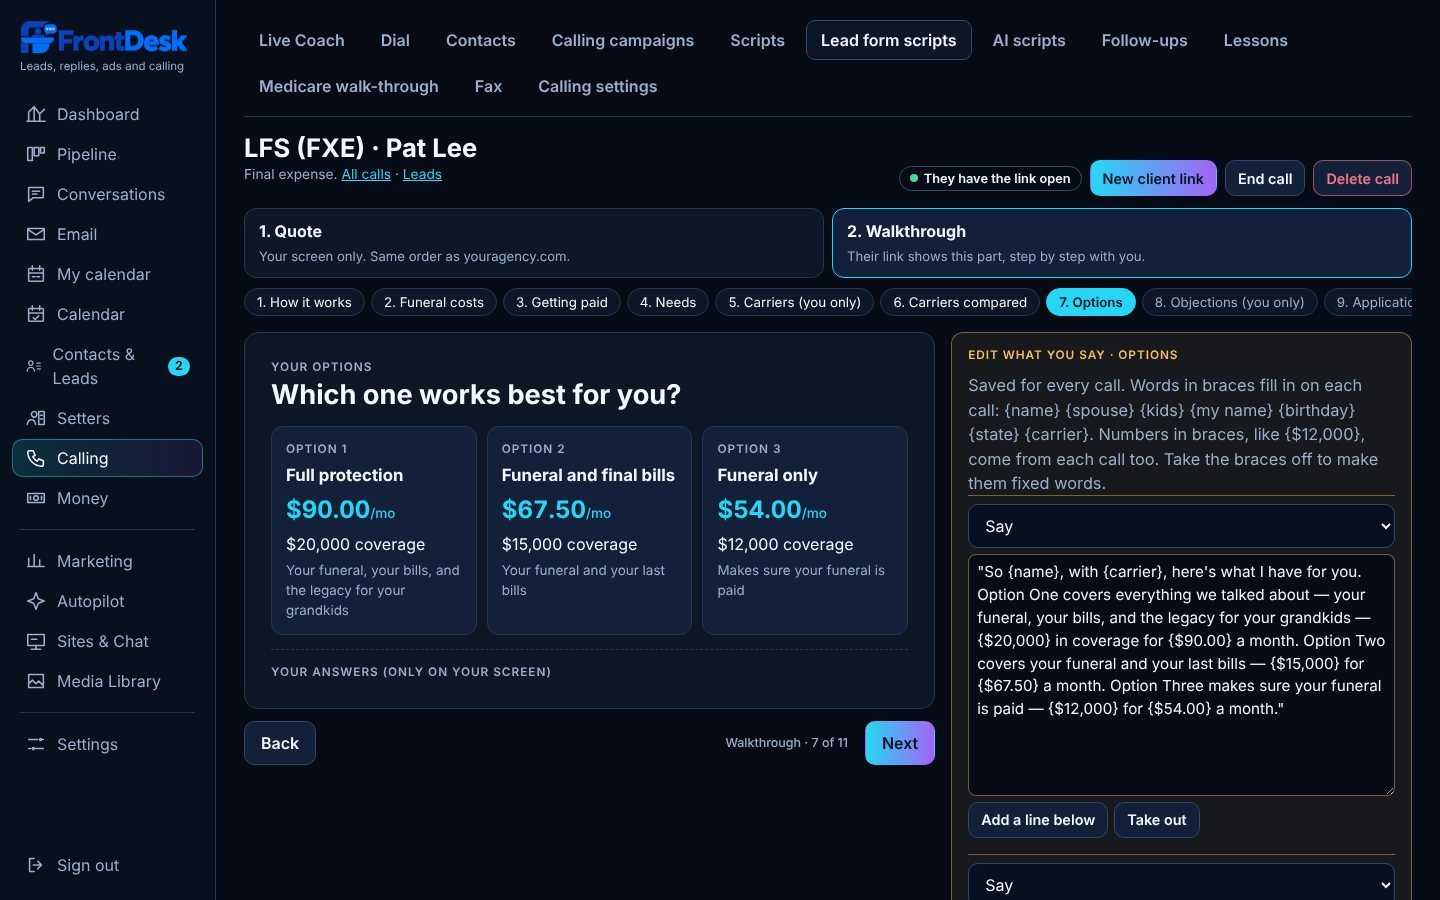
Task: Jump to step 6. Carriers compared
Action: (x=960, y=302)
